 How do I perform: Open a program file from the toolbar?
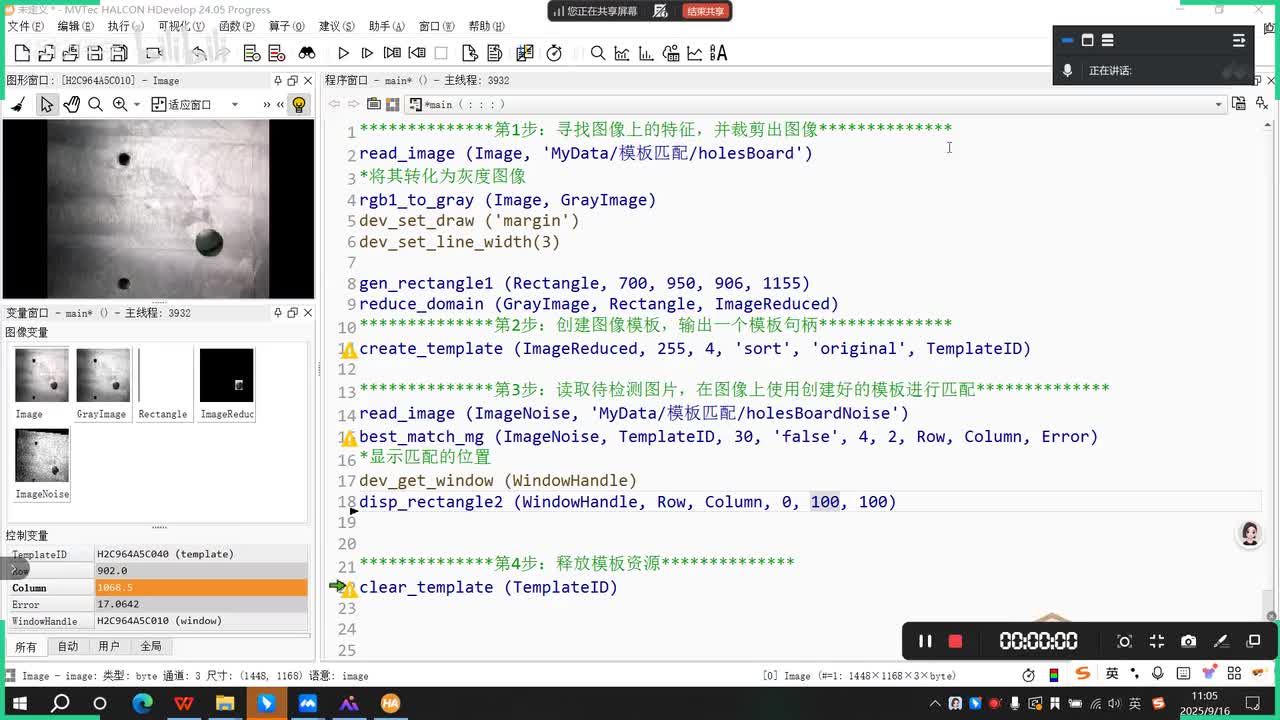point(46,53)
